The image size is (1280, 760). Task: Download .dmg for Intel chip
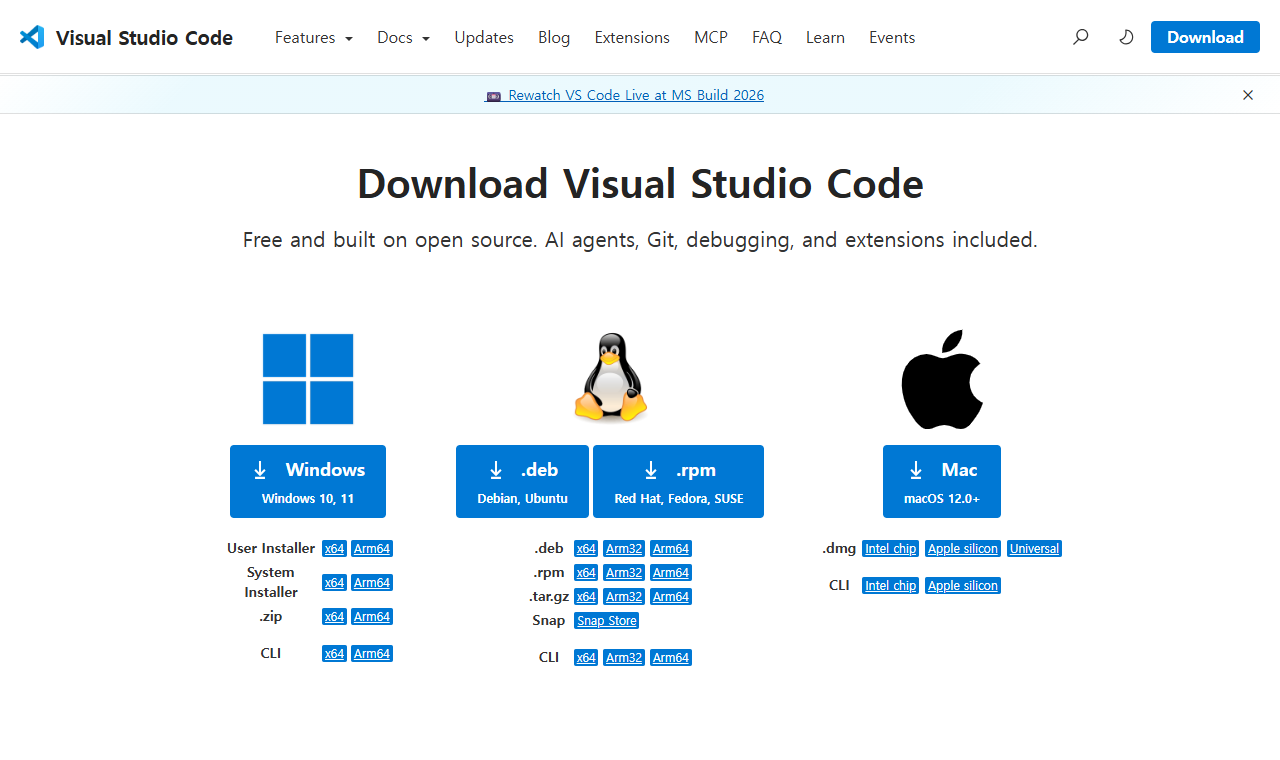click(x=891, y=549)
